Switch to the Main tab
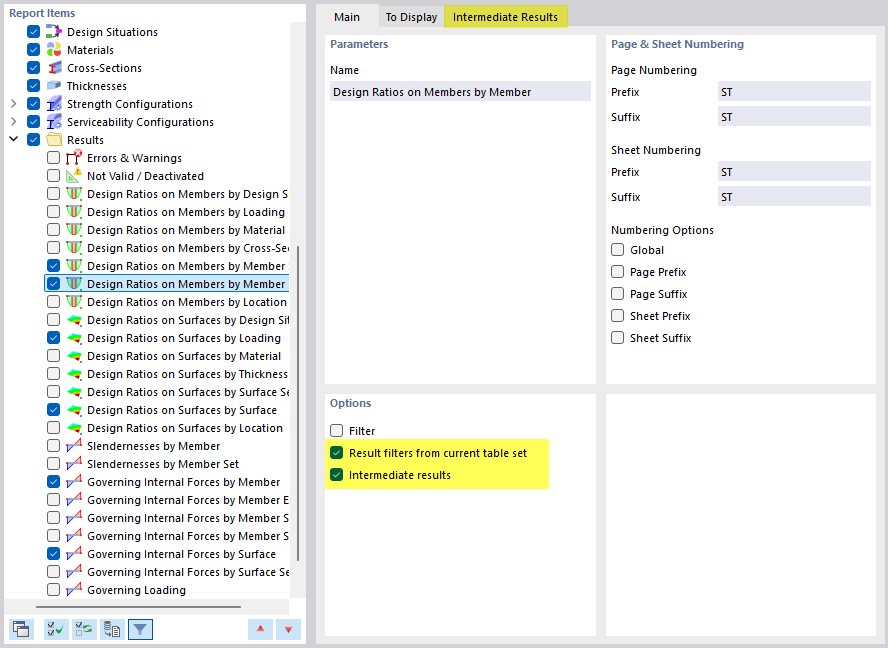Image resolution: width=888 pixels, height=648 pixels. tap(346, 16)
